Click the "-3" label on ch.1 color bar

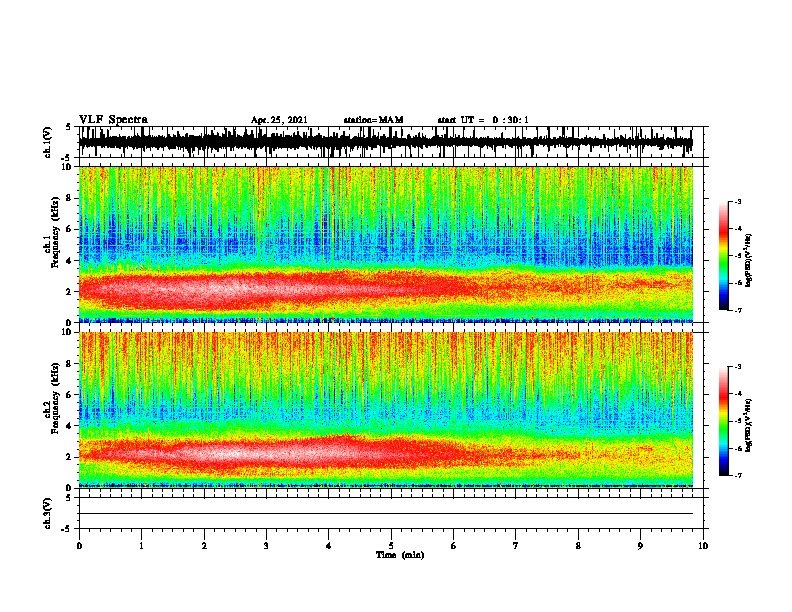pyautogui.click(x=738, y=202)
